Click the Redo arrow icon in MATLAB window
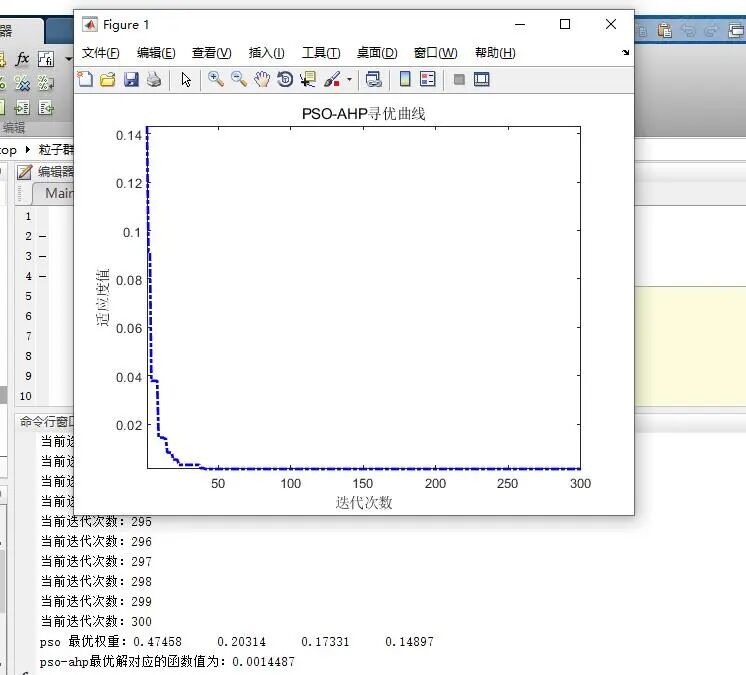Image resolution: width=746 pixels, height=675 pixels. [x=711, y=31]
